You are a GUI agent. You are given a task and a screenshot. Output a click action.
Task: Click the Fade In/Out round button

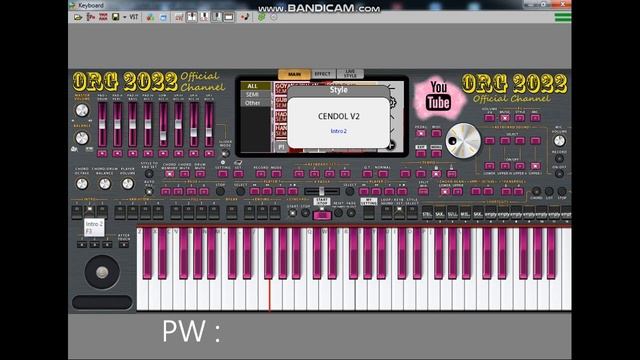pyautogui.click(x=351, y=213)
